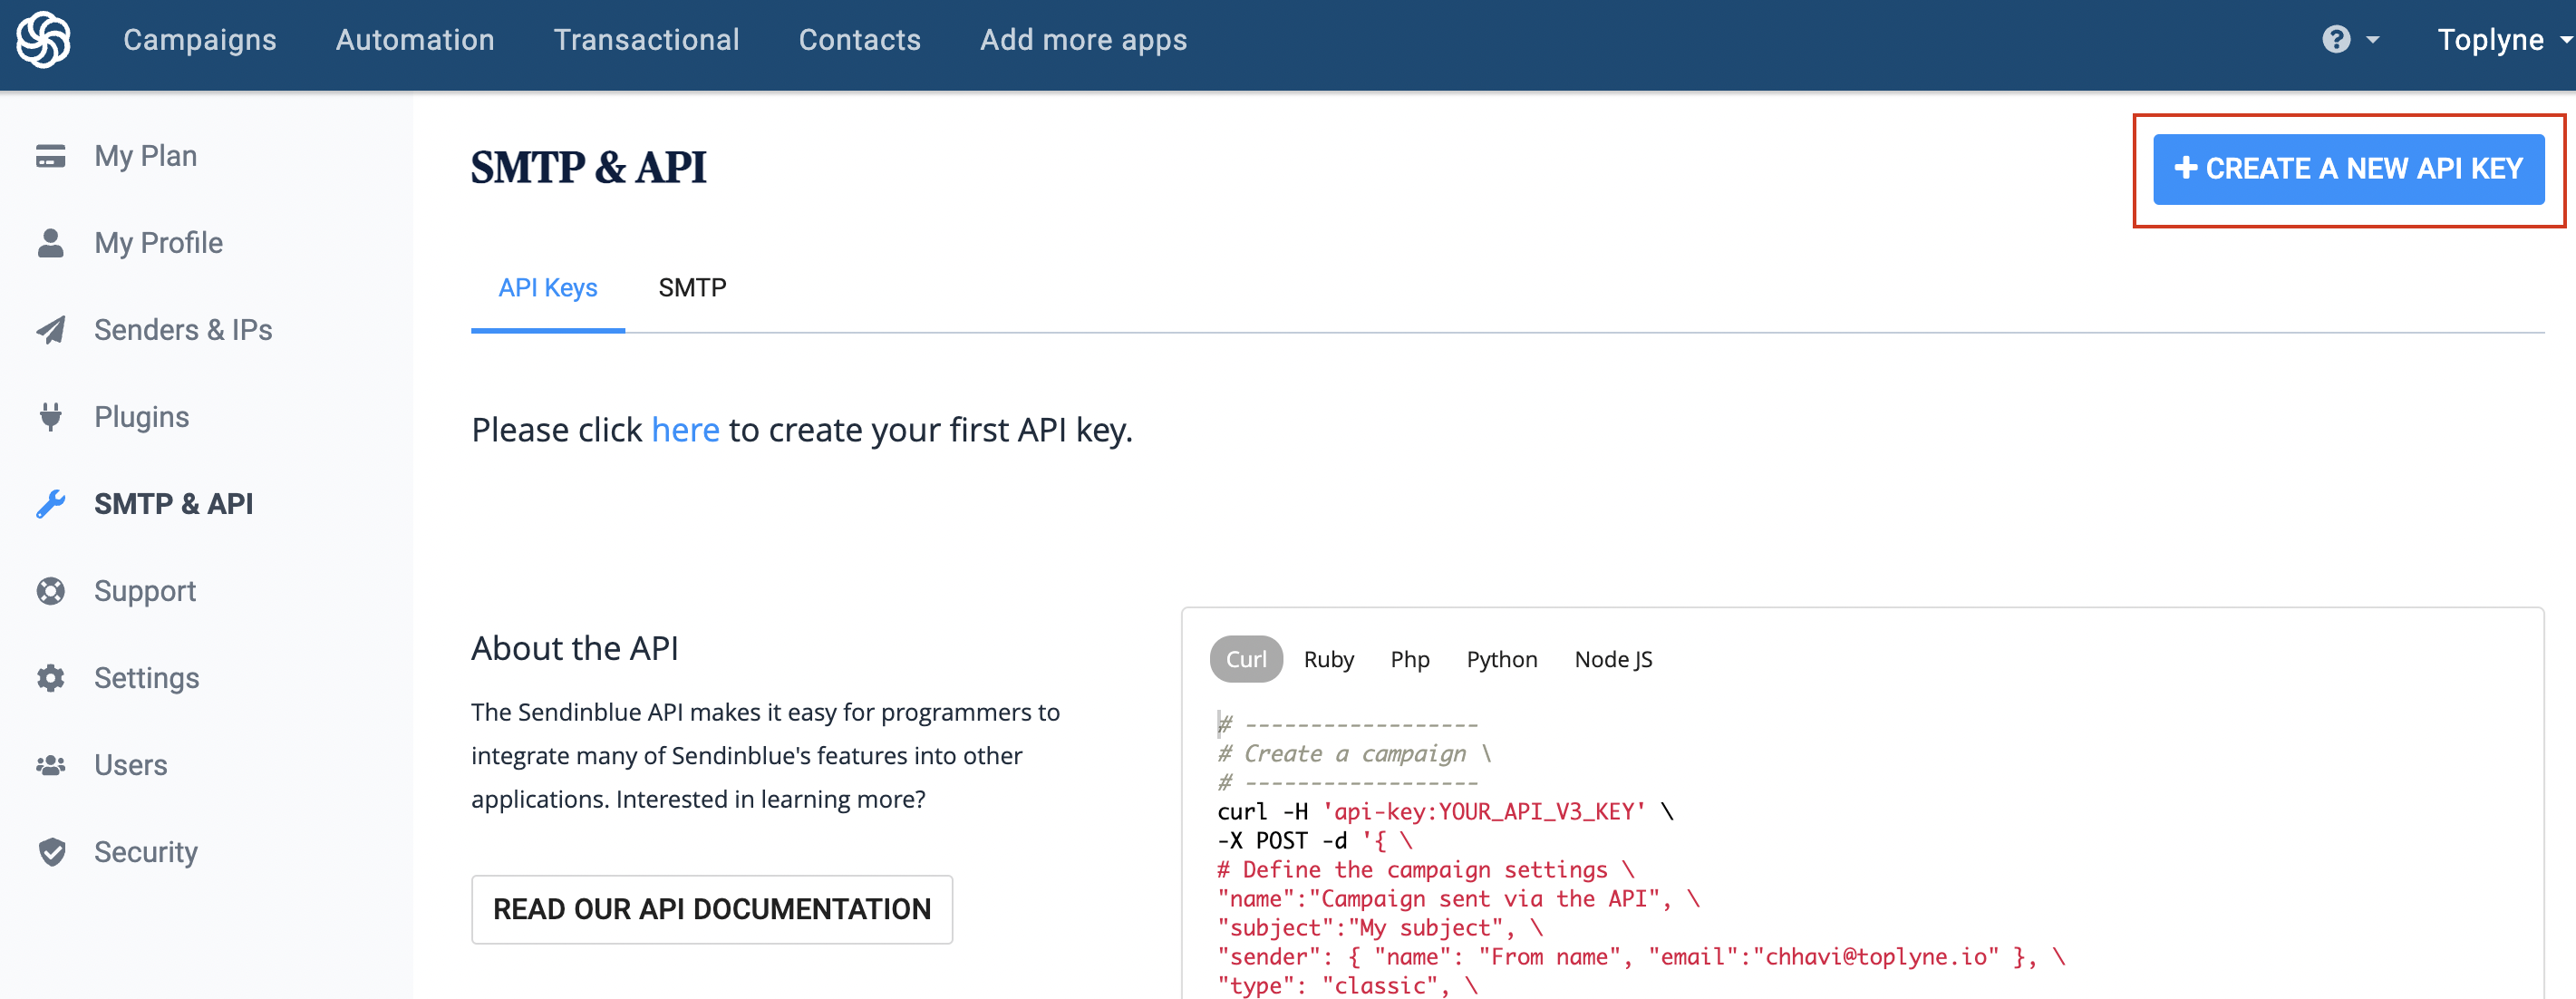Show the Python code sample
Viewport: 2576px width, 999px height.
pyautogui.click(x=1501, y=660)
